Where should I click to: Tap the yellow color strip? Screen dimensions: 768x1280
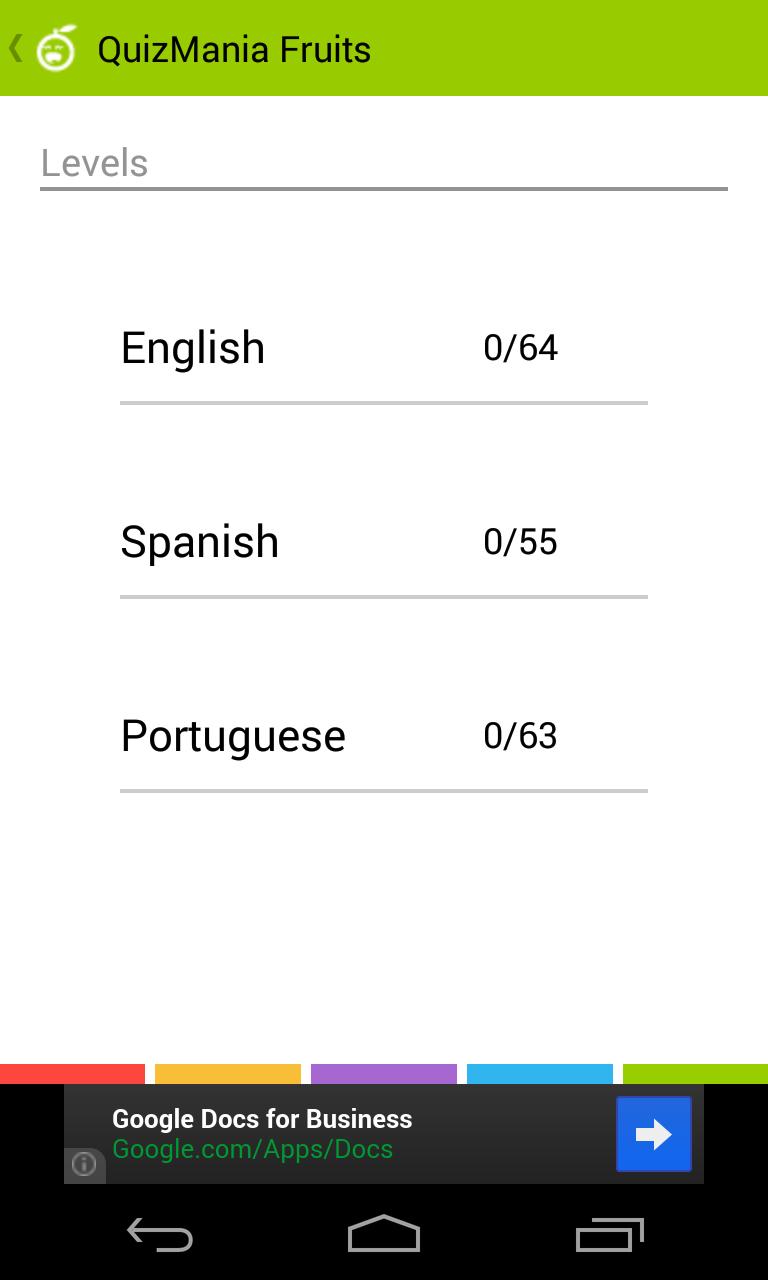point(228,1074)
